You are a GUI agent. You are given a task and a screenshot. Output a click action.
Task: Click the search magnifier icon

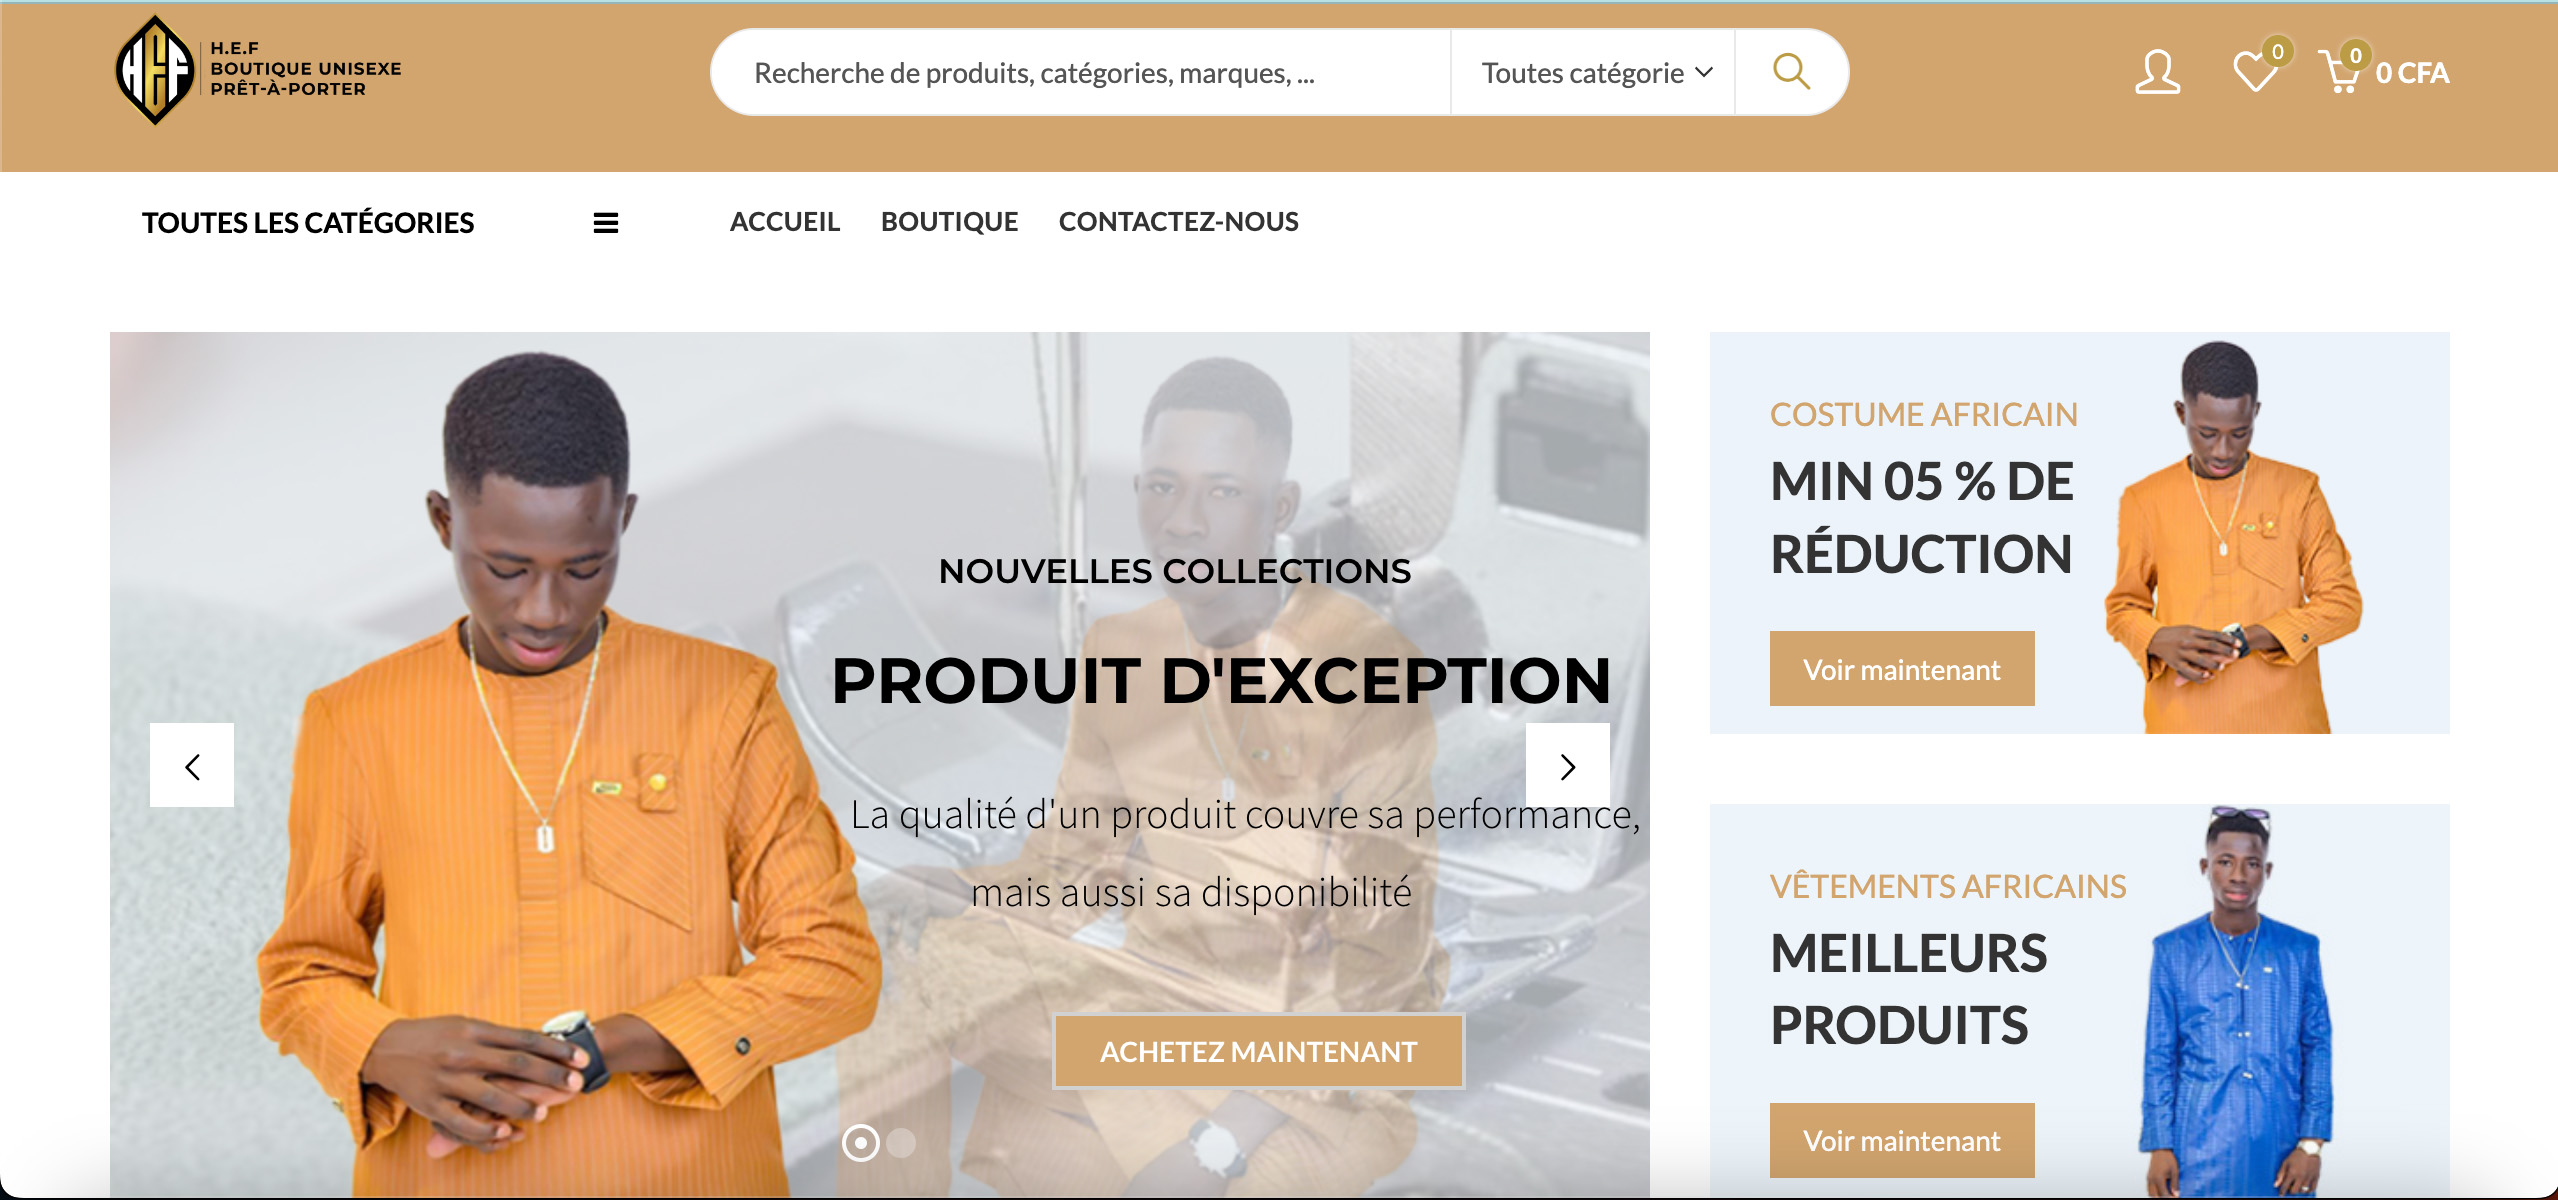[1791, 72]
